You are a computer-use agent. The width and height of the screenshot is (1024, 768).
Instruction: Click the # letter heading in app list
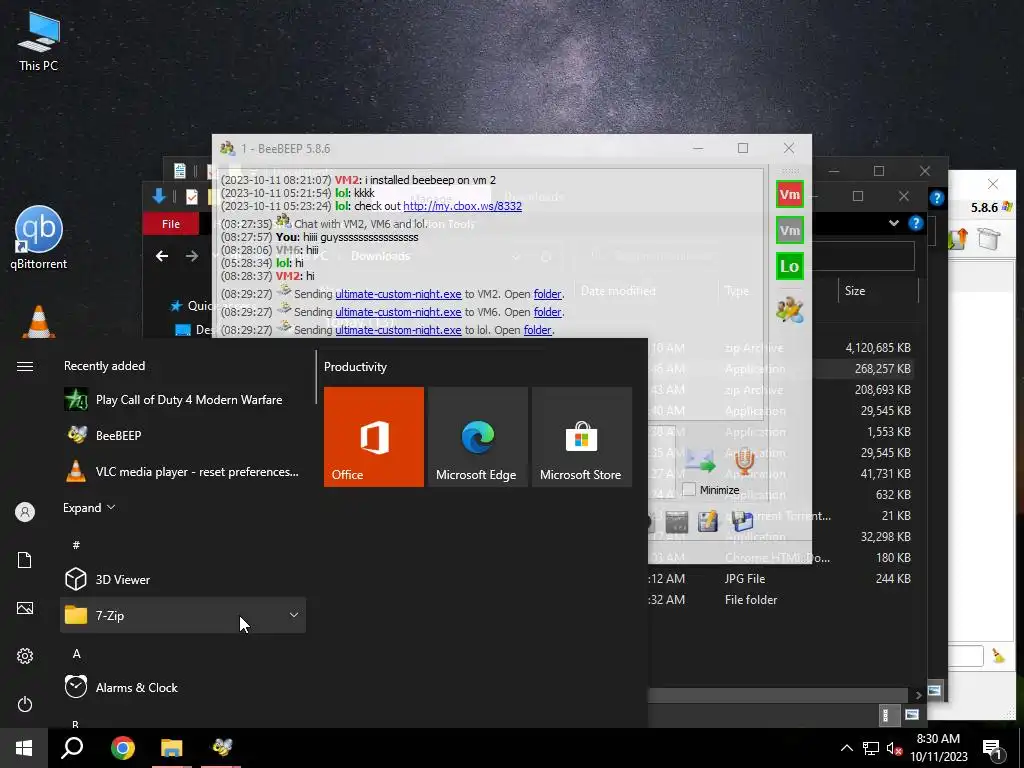(x=76, y=545)
